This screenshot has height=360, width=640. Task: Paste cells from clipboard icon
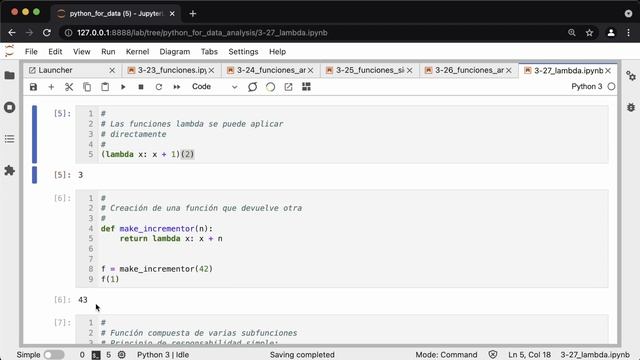pyautogui.click(x=105, y=87)
